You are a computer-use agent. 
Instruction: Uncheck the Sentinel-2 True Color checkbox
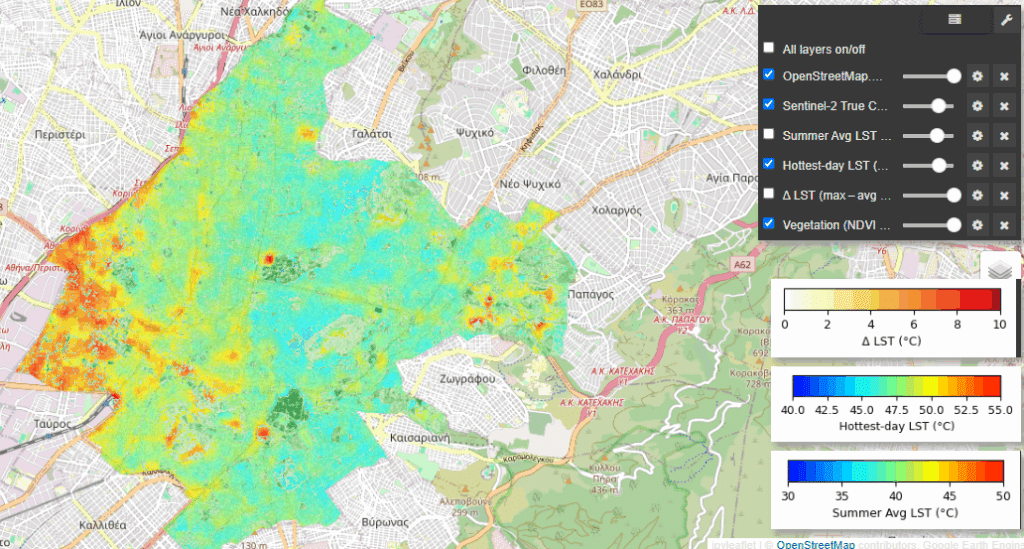point(769,104)
